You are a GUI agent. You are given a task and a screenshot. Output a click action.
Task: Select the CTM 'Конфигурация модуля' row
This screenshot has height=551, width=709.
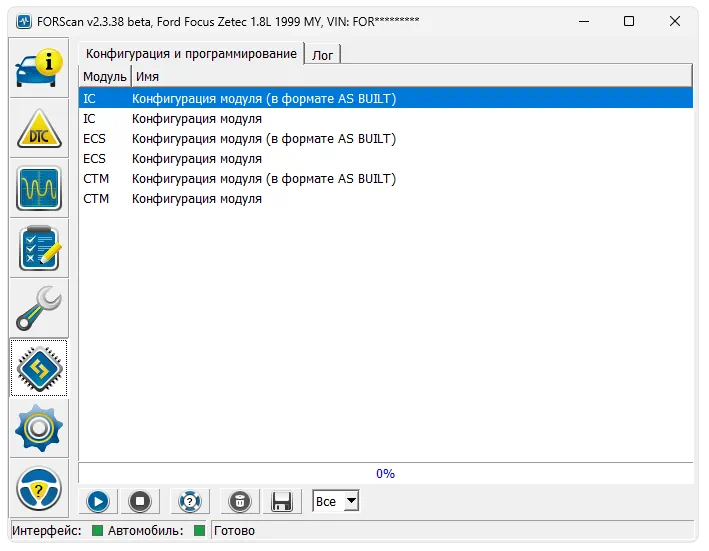[386, 198]
